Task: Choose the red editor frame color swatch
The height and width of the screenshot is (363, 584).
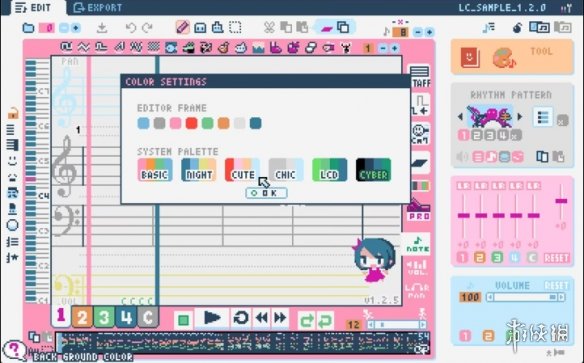Action: tap(191, 123)
